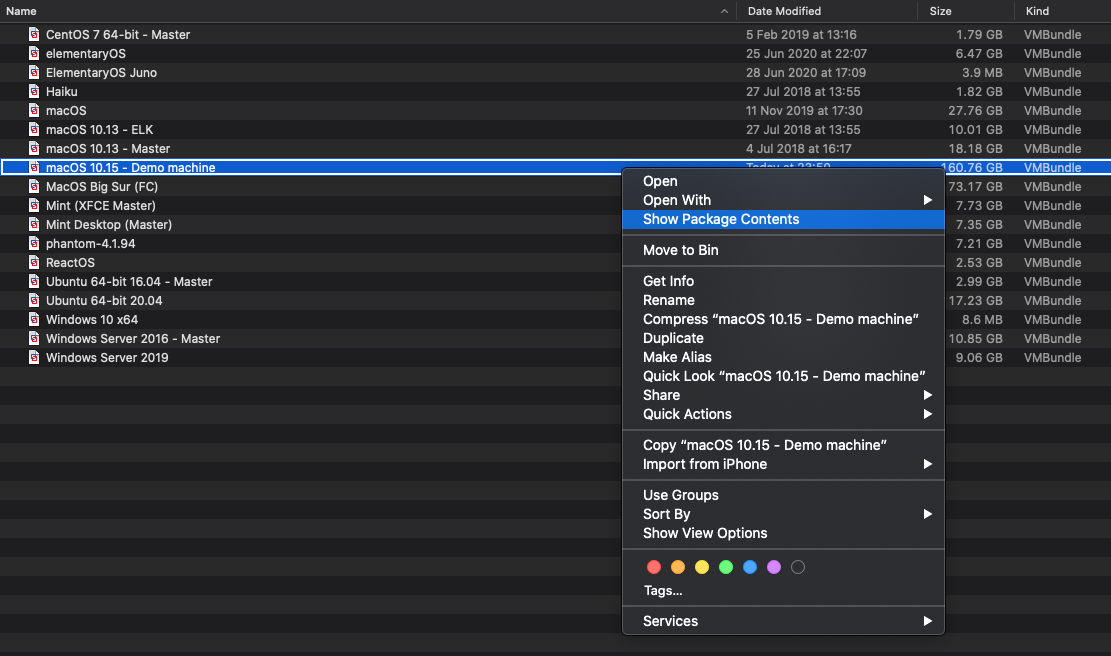Image resolution: width=1111 pixels, height=656 pixels.
Task: Click the "28 Jun 2020 at 17:09" date
Action: [806, 73]
